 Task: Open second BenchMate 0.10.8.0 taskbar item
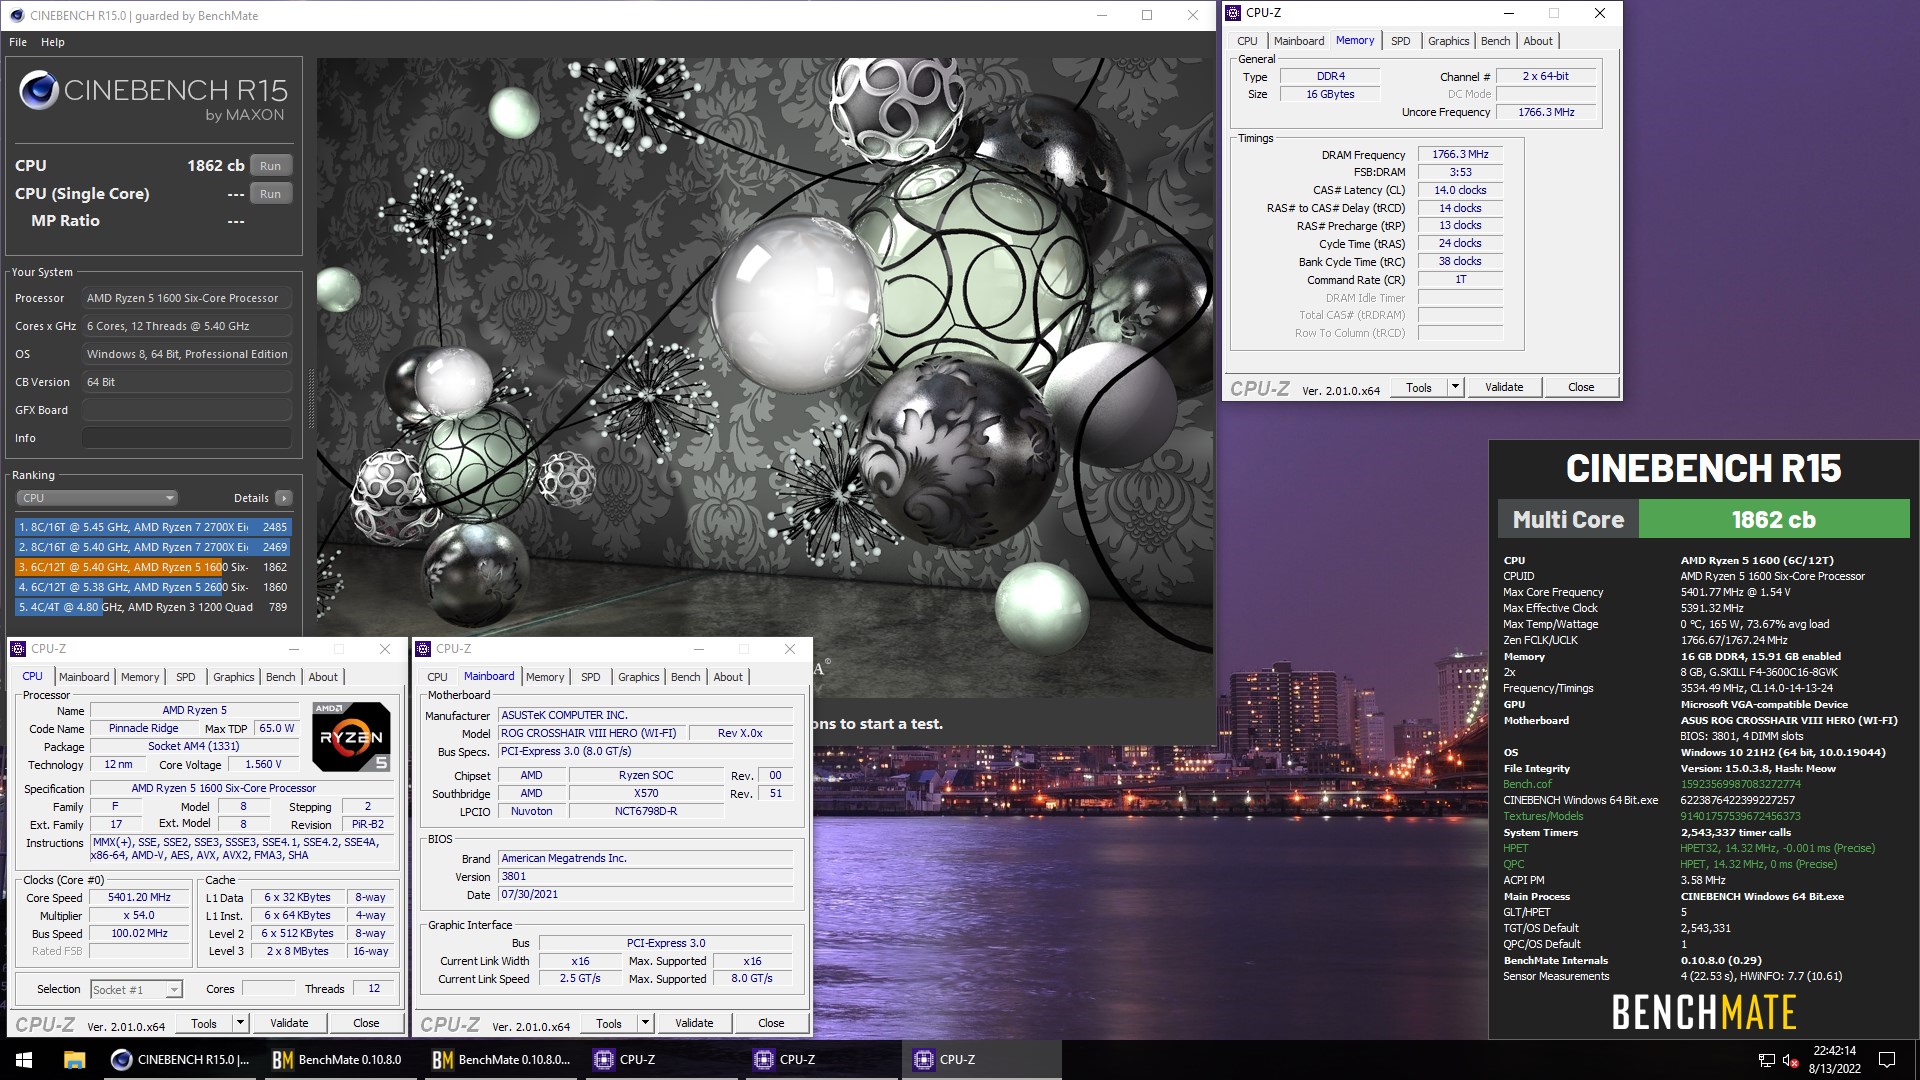point(501,1060)
